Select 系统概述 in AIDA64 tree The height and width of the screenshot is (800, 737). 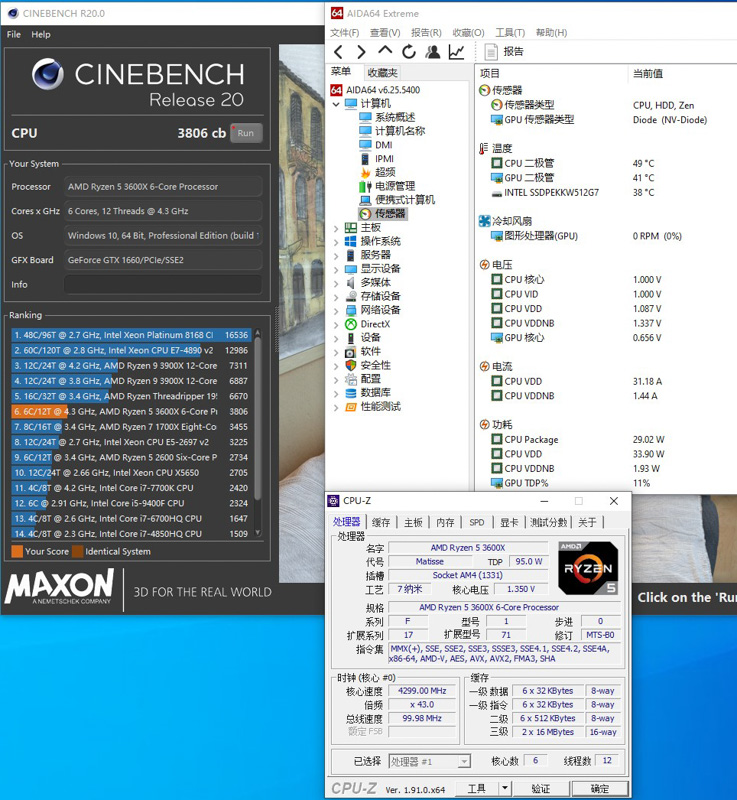[x=395, y=117]
